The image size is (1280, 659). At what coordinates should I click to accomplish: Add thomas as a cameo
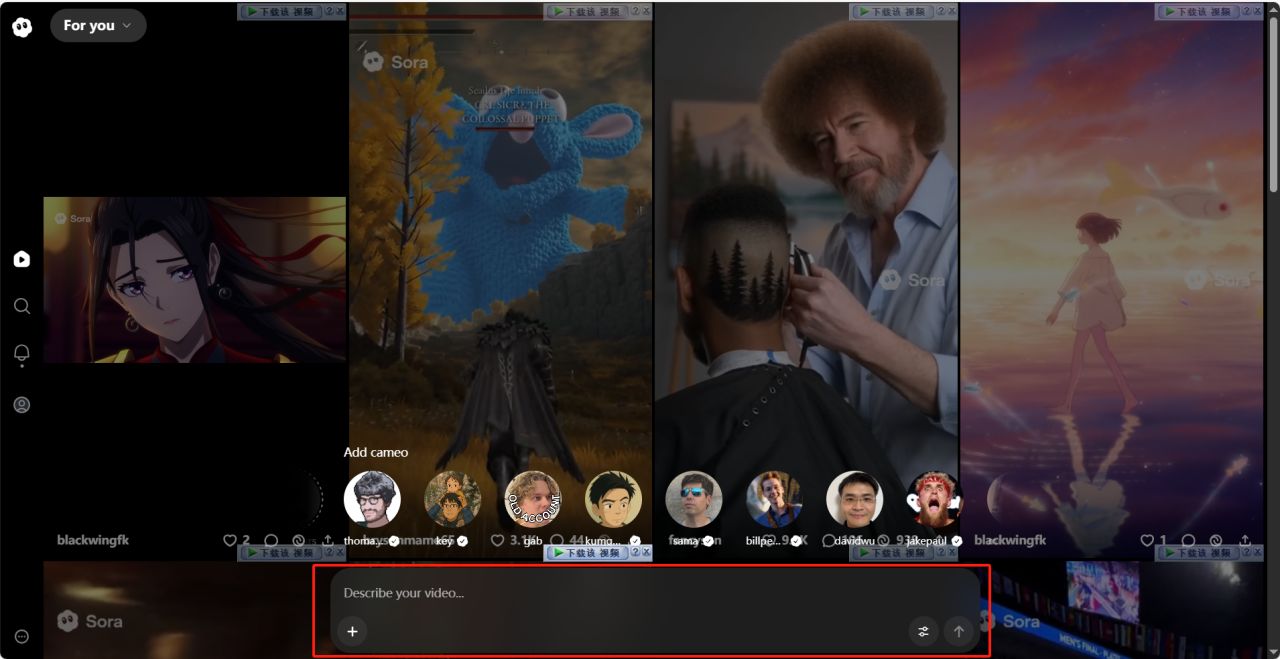372,499
